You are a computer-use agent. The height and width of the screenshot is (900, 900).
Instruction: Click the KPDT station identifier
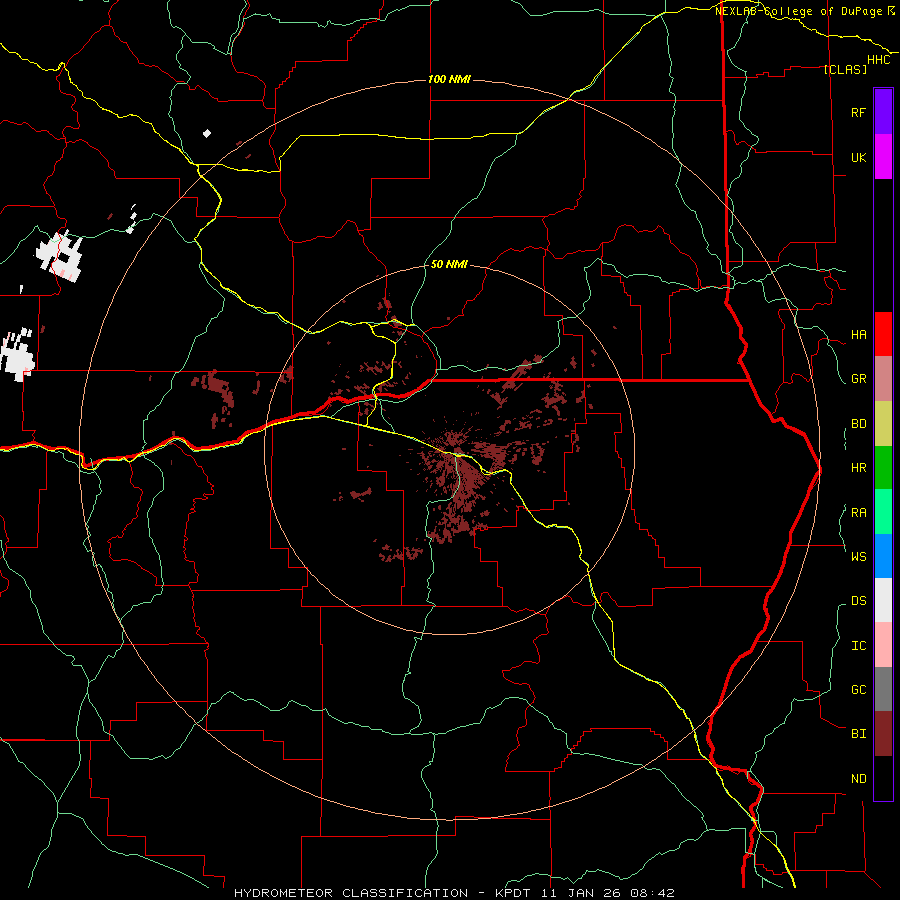click(x=511, y=893)
